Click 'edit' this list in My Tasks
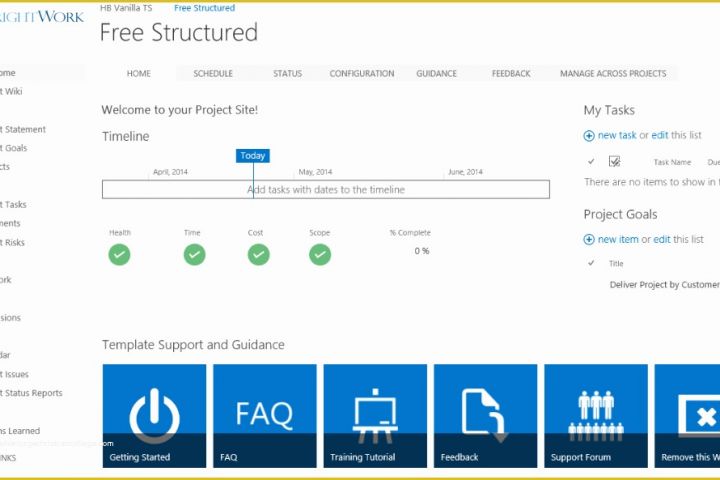The width and height of the screenshot is (720, 480). 659,135
